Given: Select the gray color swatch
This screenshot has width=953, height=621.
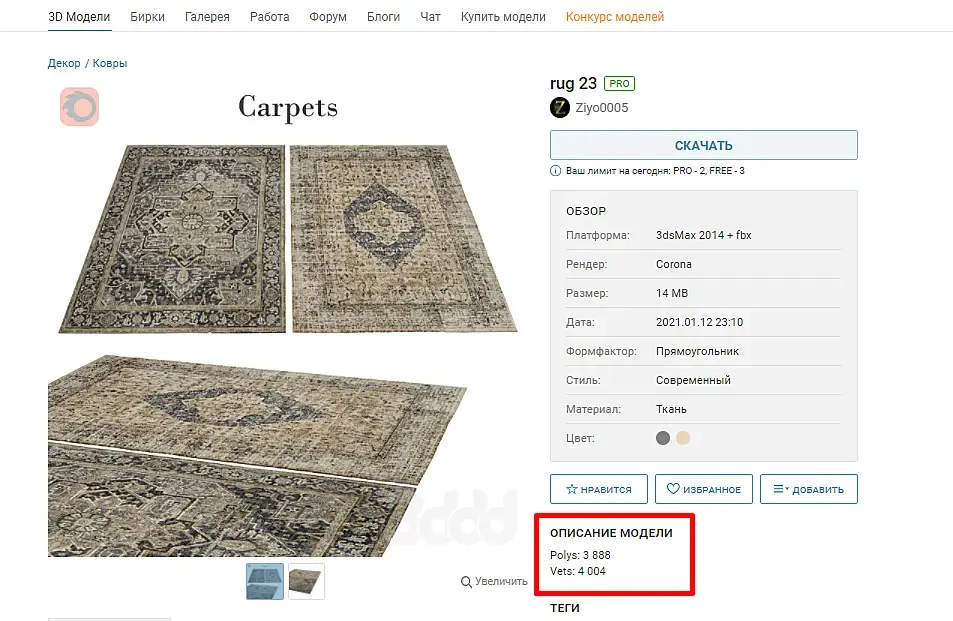Looking at the screenshot, I should point(663,438).
